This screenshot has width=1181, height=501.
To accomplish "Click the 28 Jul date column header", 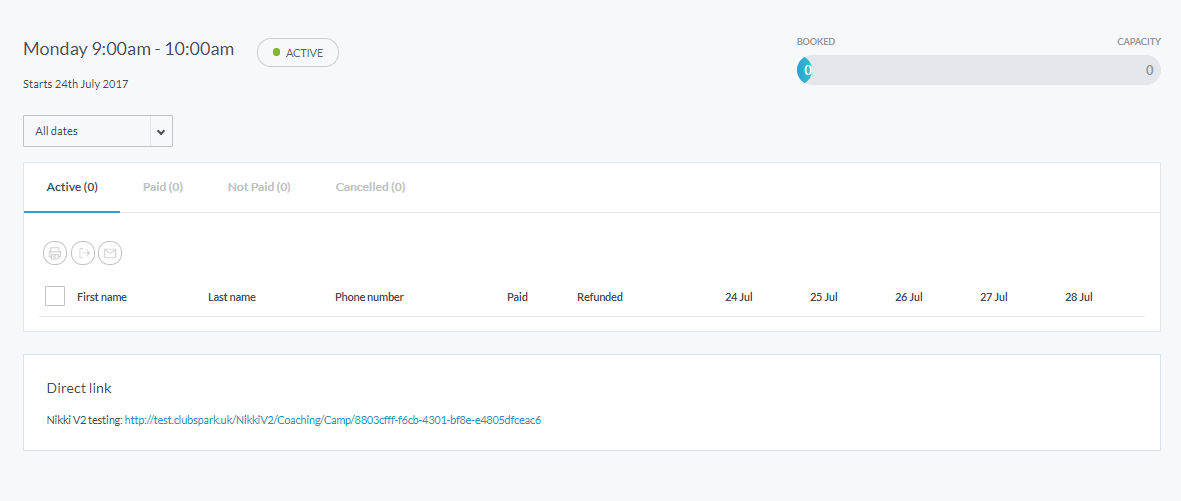I will [x=1079, y=297].
